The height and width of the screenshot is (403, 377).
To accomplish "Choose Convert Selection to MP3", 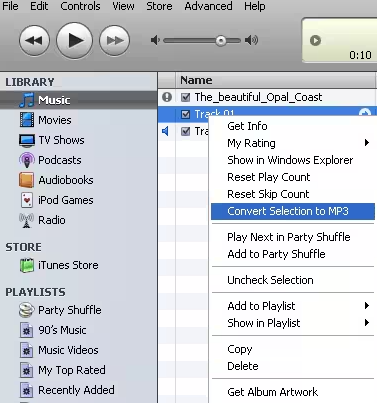I will [x=293, y=211].
